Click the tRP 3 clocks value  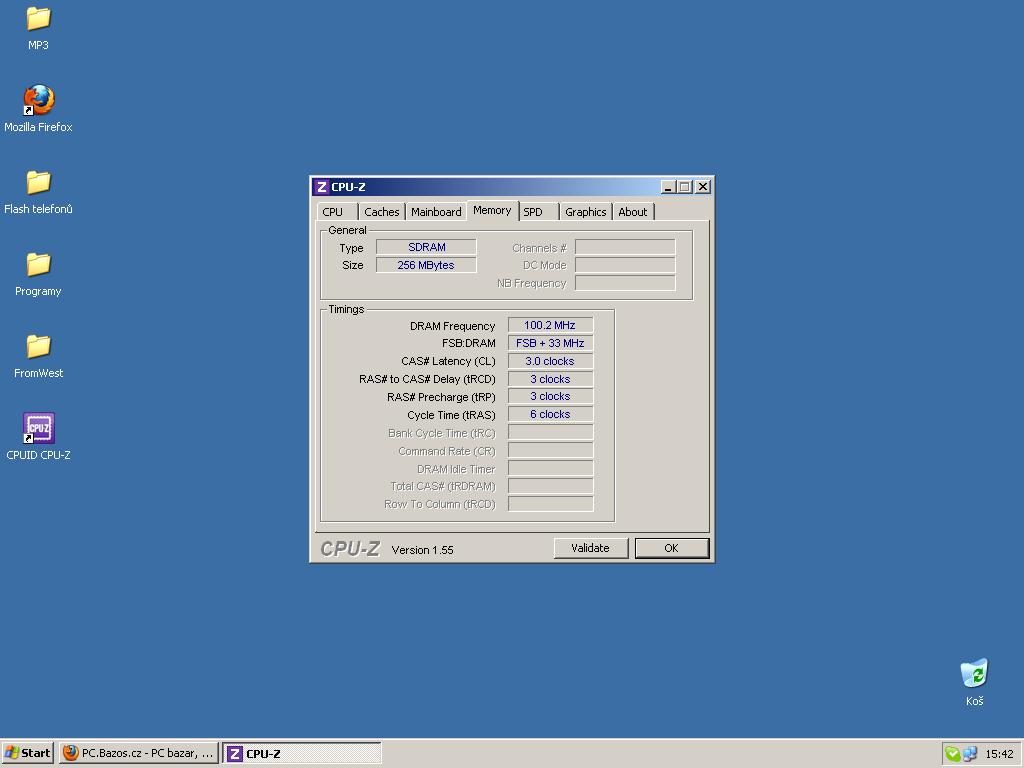[x=551, y=396]
